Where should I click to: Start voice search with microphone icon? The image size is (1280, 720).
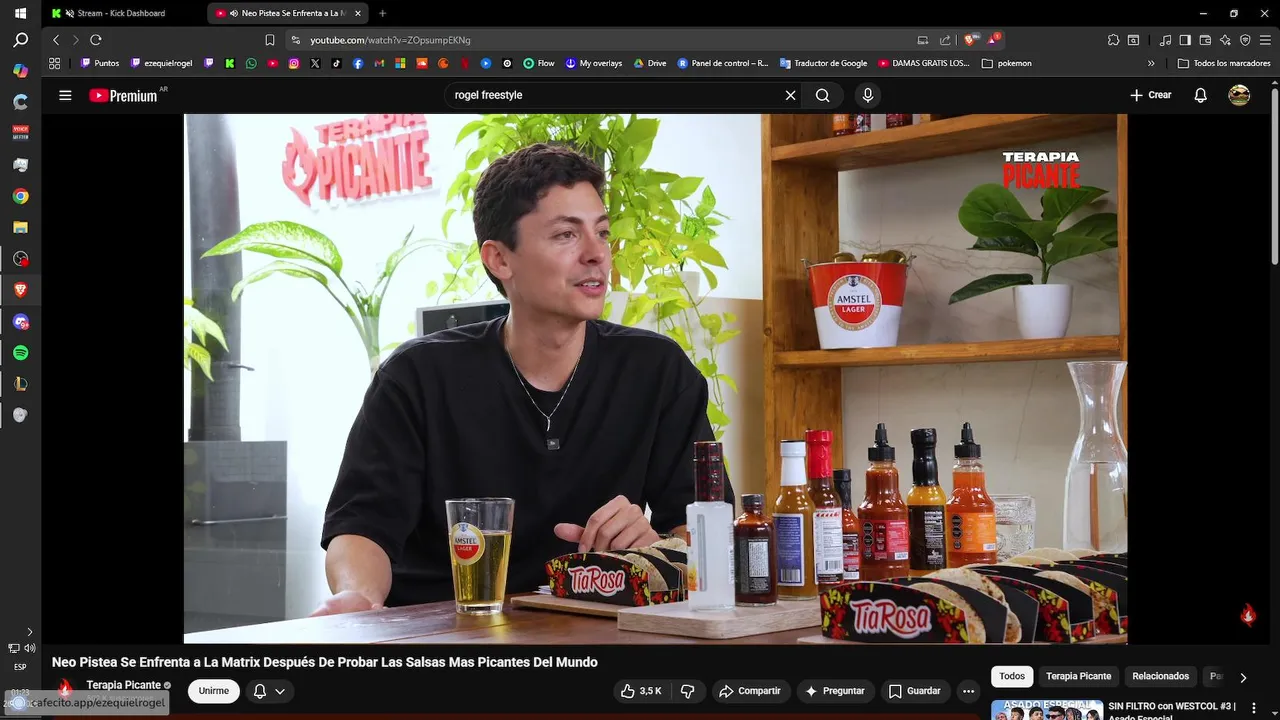click(868, 95)
